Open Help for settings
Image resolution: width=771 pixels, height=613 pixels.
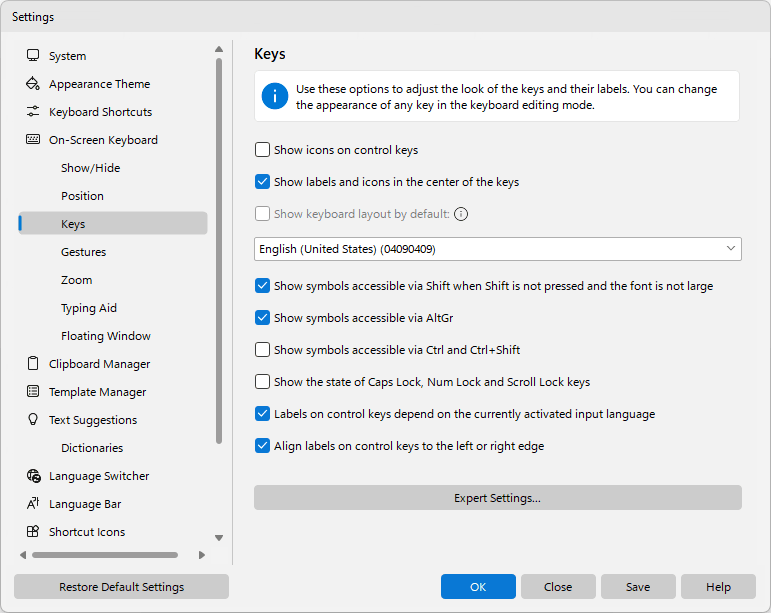[x=718, y=586]
